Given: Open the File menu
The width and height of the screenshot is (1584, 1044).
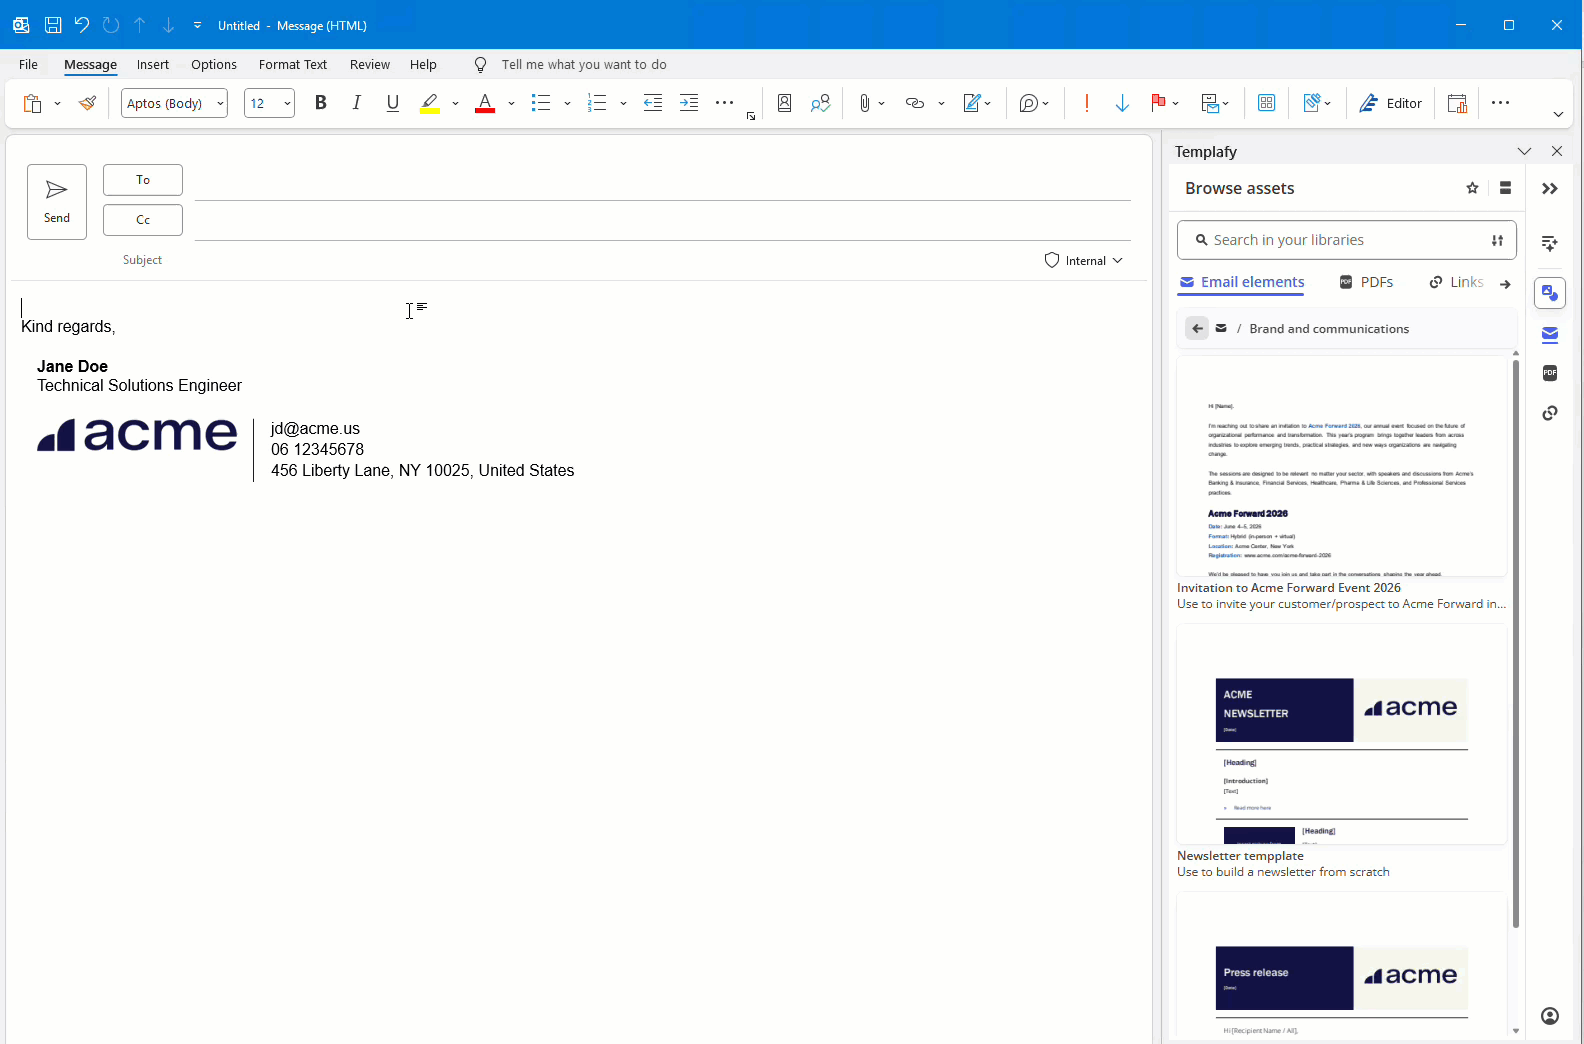Looking at the screenshot, I should (x=28, y=64).
